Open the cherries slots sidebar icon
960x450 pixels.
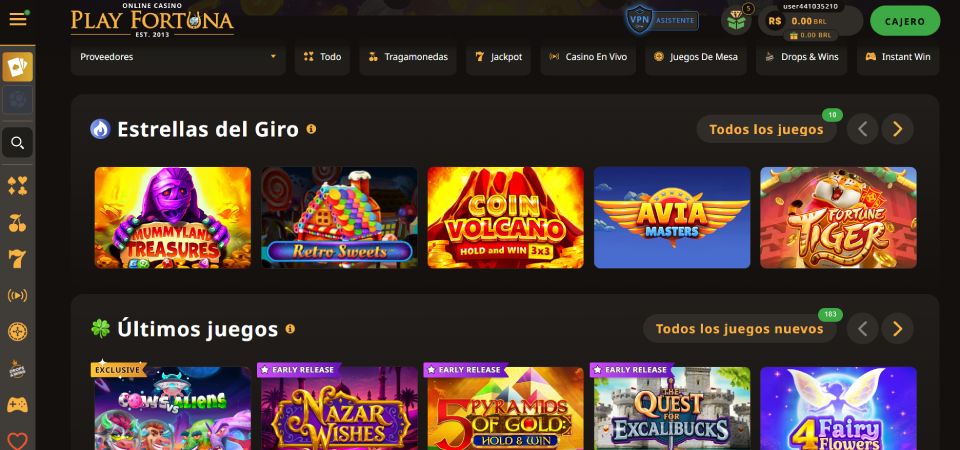(x=18, y=223)
